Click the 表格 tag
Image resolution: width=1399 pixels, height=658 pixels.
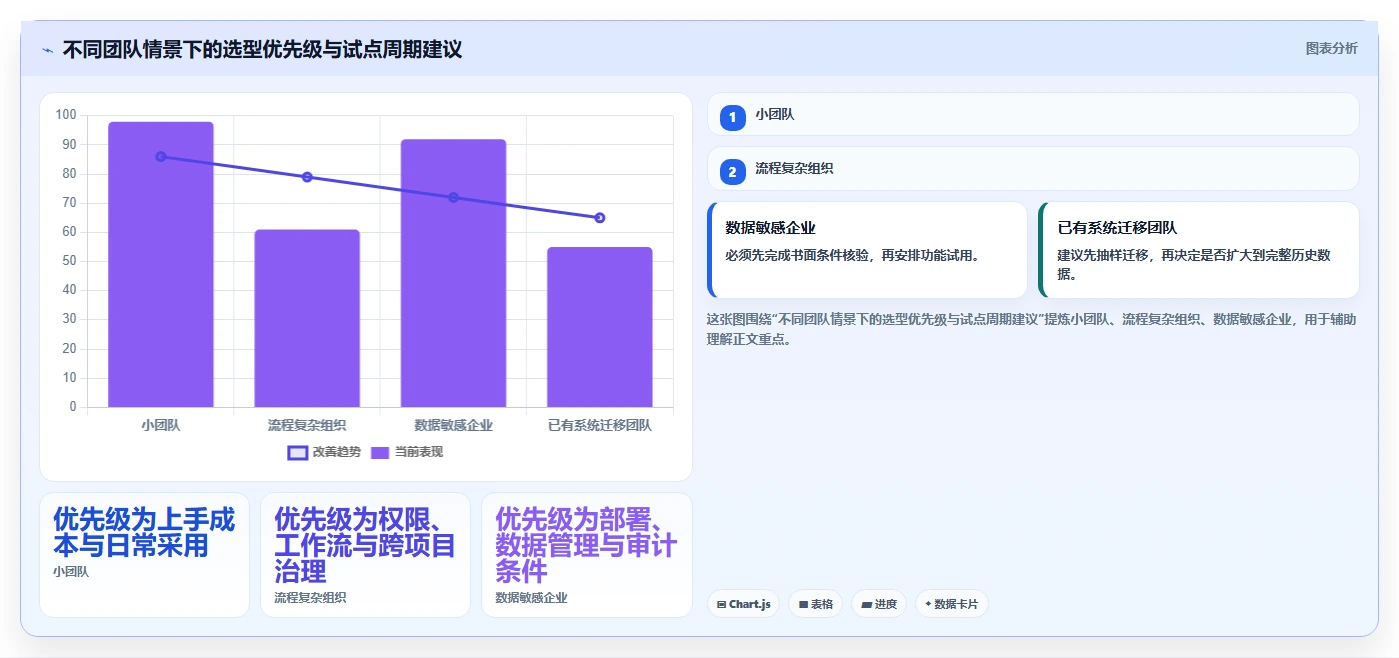[x=815, y=604]
